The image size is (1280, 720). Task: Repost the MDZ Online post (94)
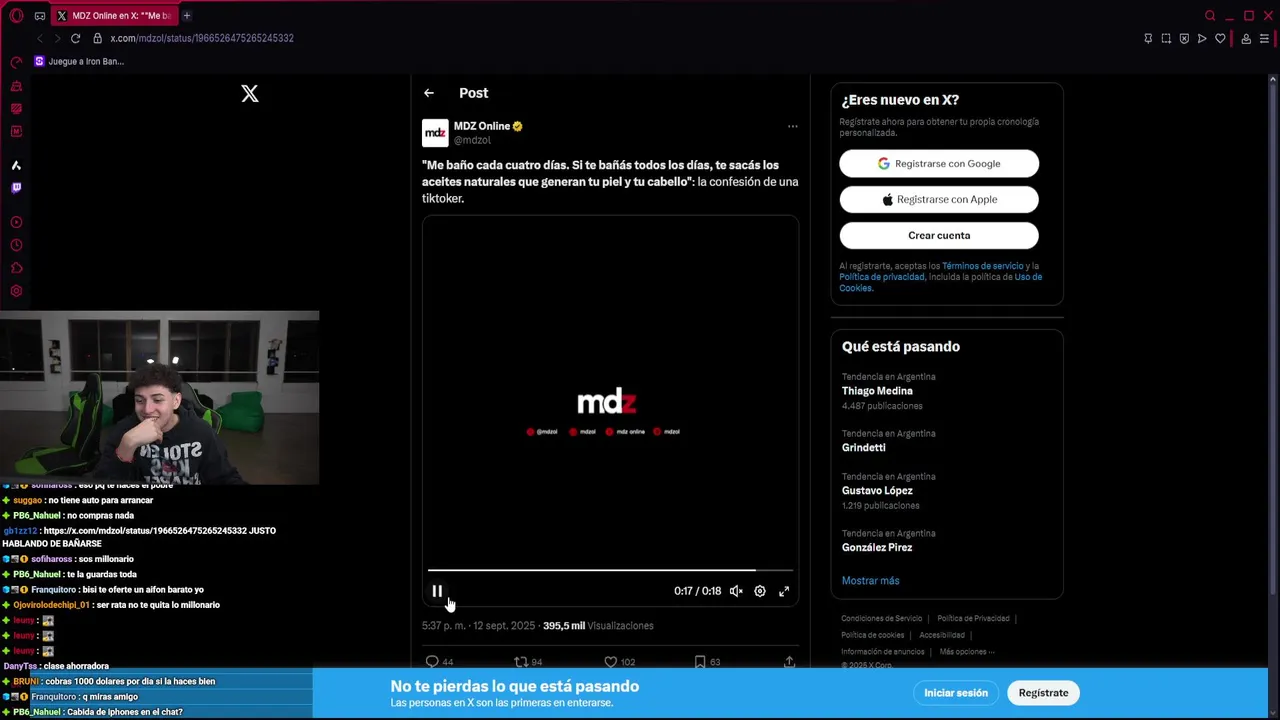tap(528, 662)
